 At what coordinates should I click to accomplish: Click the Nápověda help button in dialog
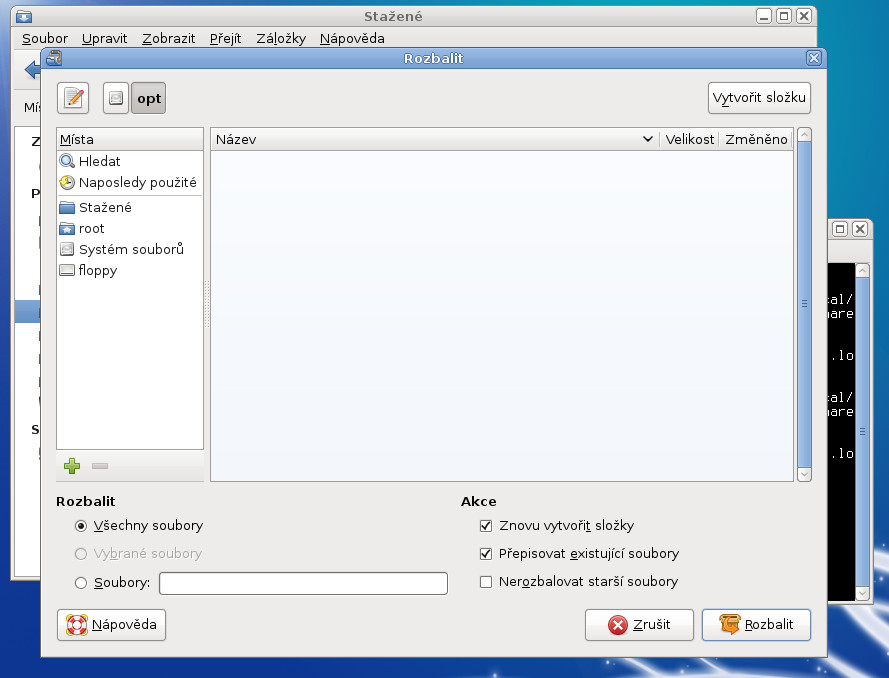pos(112,625)
